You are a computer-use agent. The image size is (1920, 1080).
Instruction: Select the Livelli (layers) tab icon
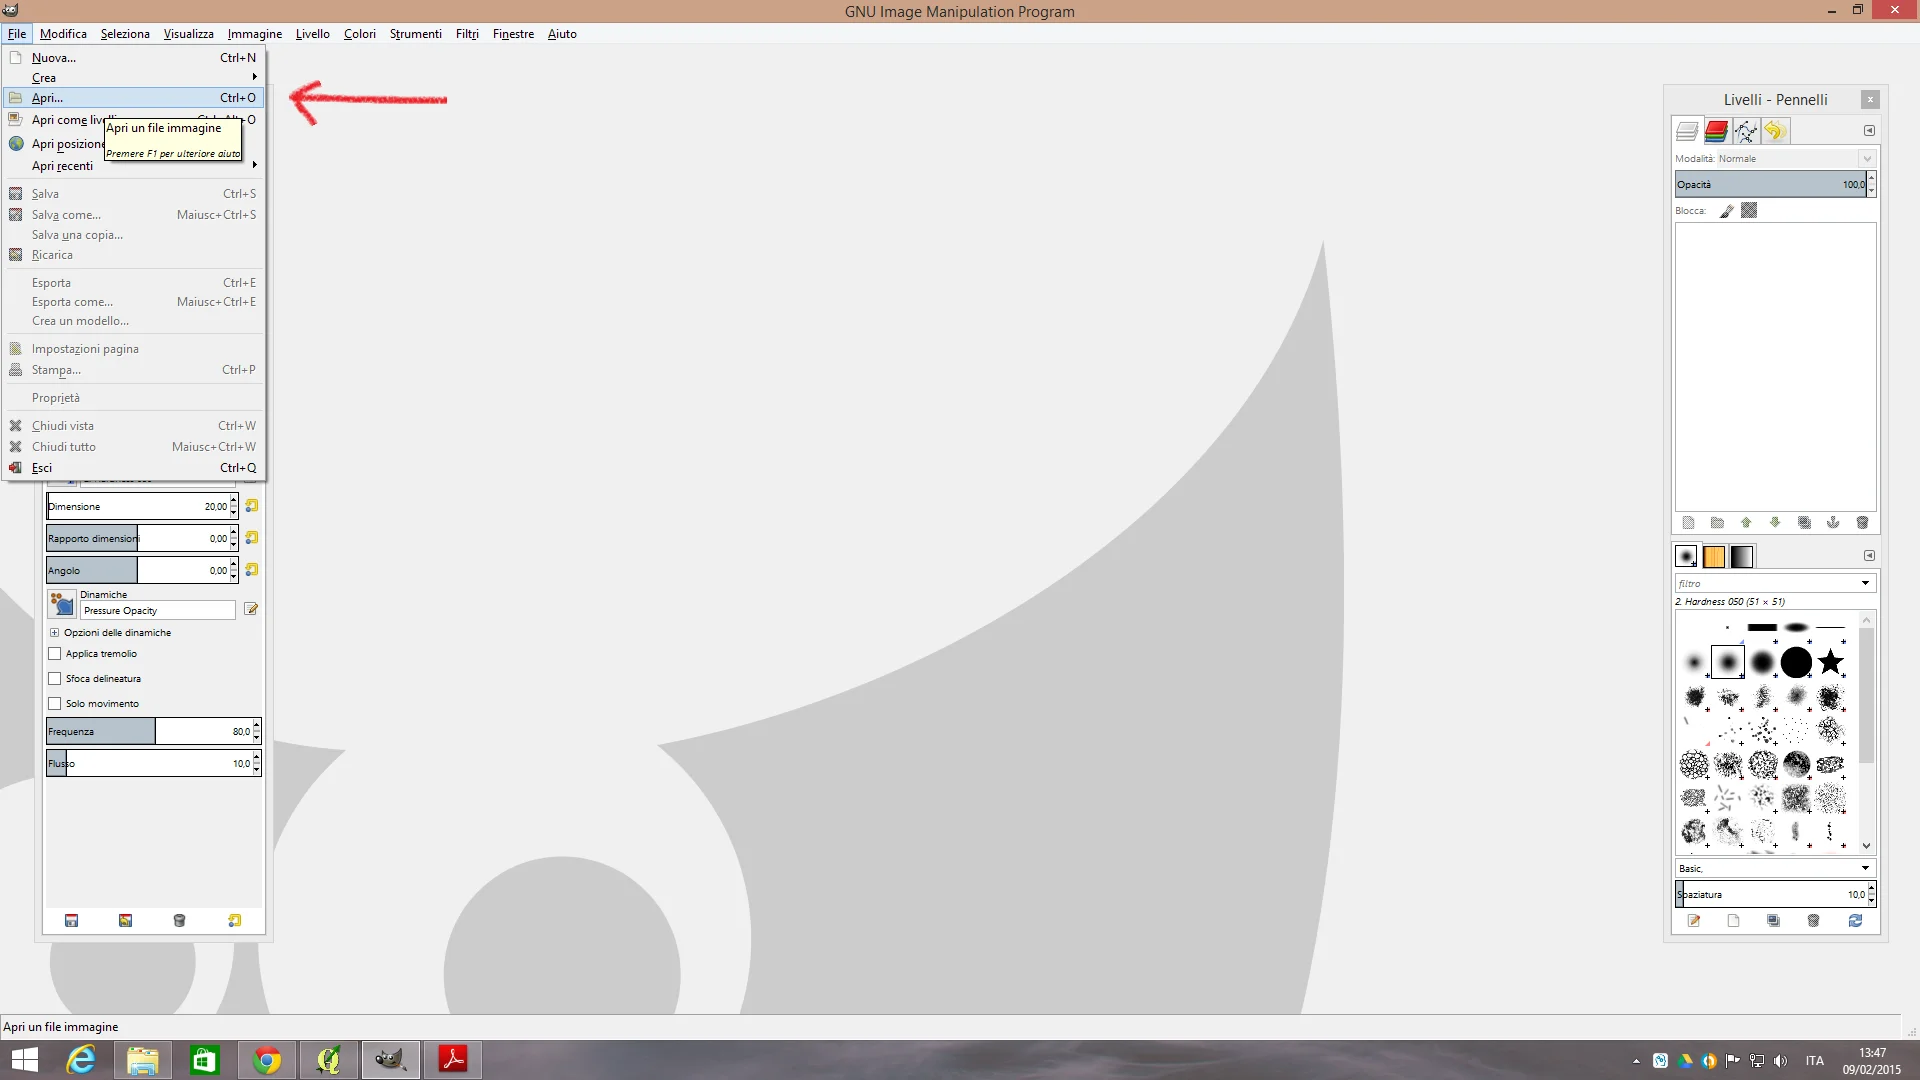point(1687,131)
